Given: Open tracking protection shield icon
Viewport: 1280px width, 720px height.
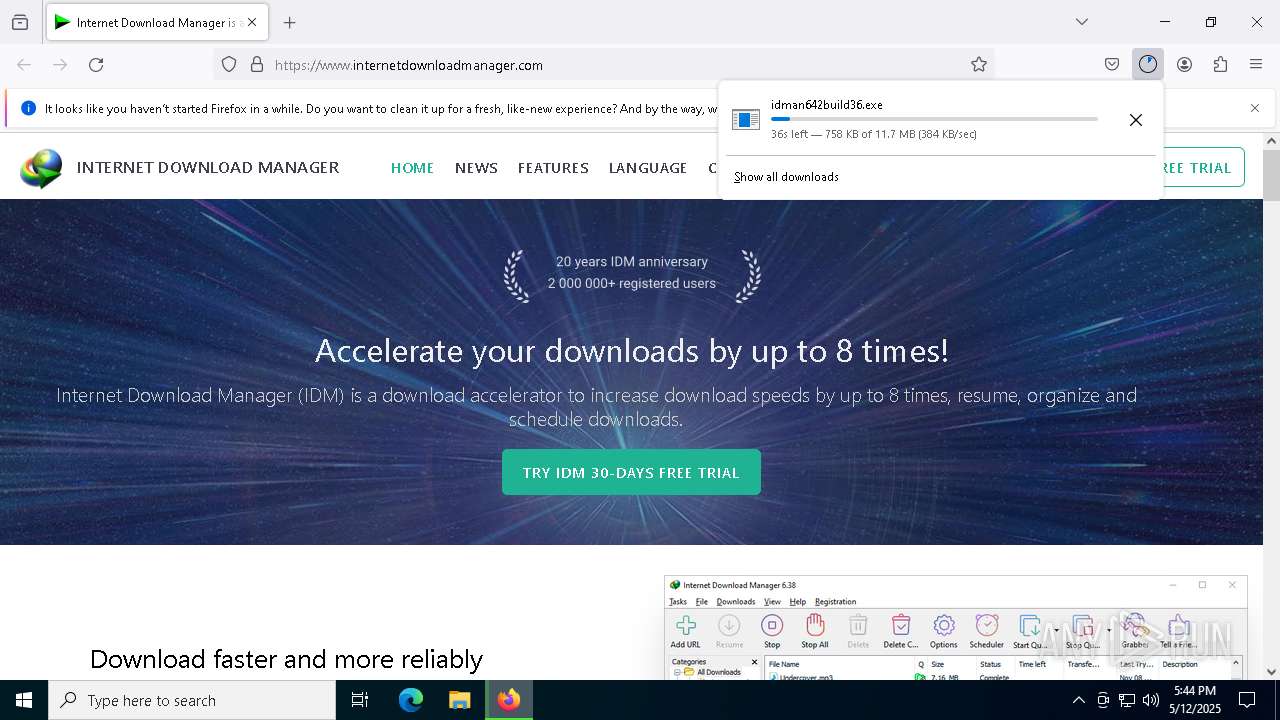Looking at the screenshot, I should [229, 64].
